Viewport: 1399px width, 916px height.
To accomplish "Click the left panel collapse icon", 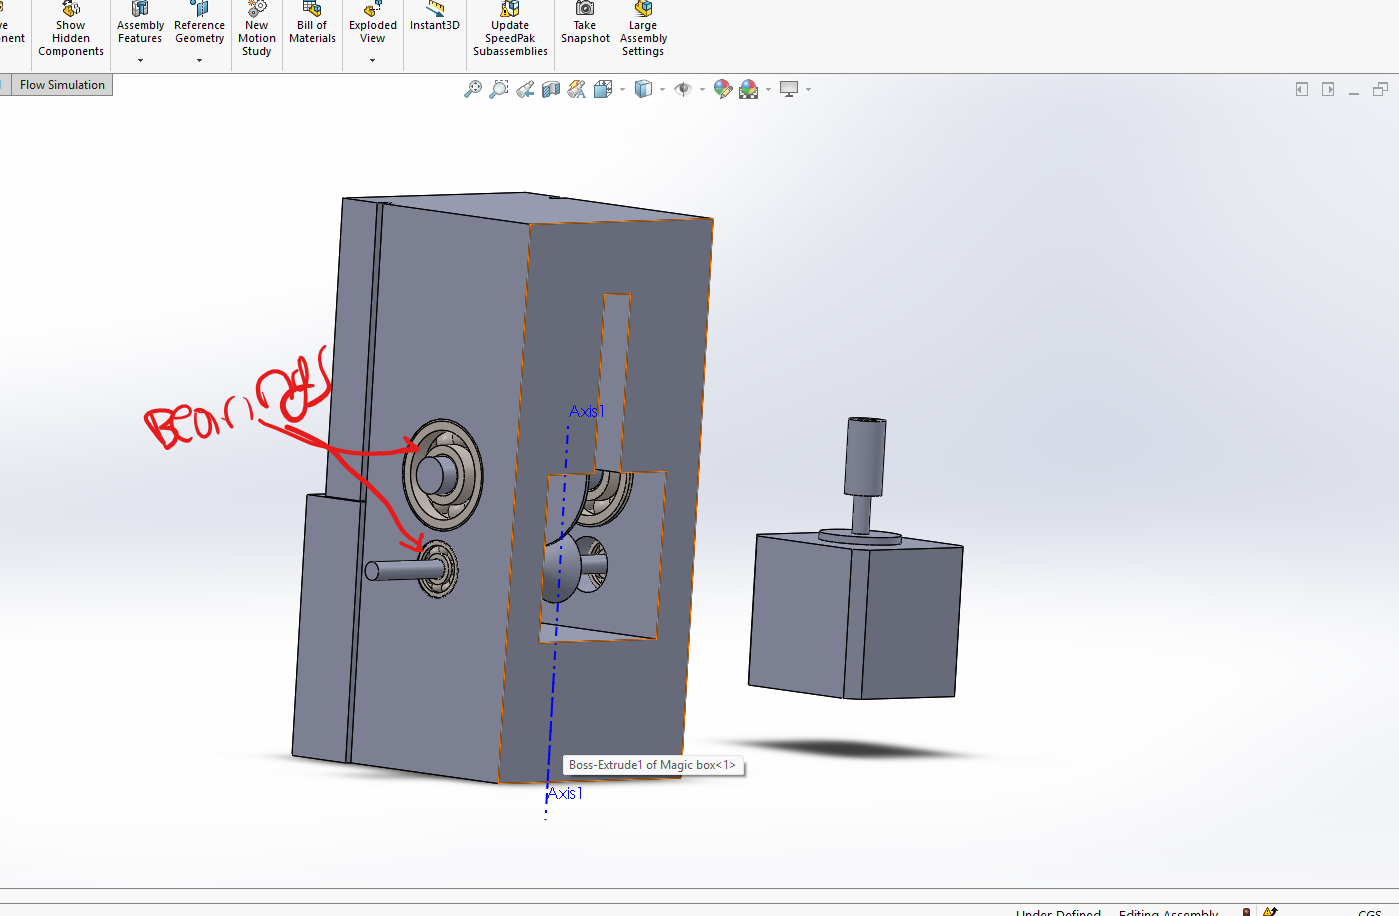I will [x=1302, y=89].
